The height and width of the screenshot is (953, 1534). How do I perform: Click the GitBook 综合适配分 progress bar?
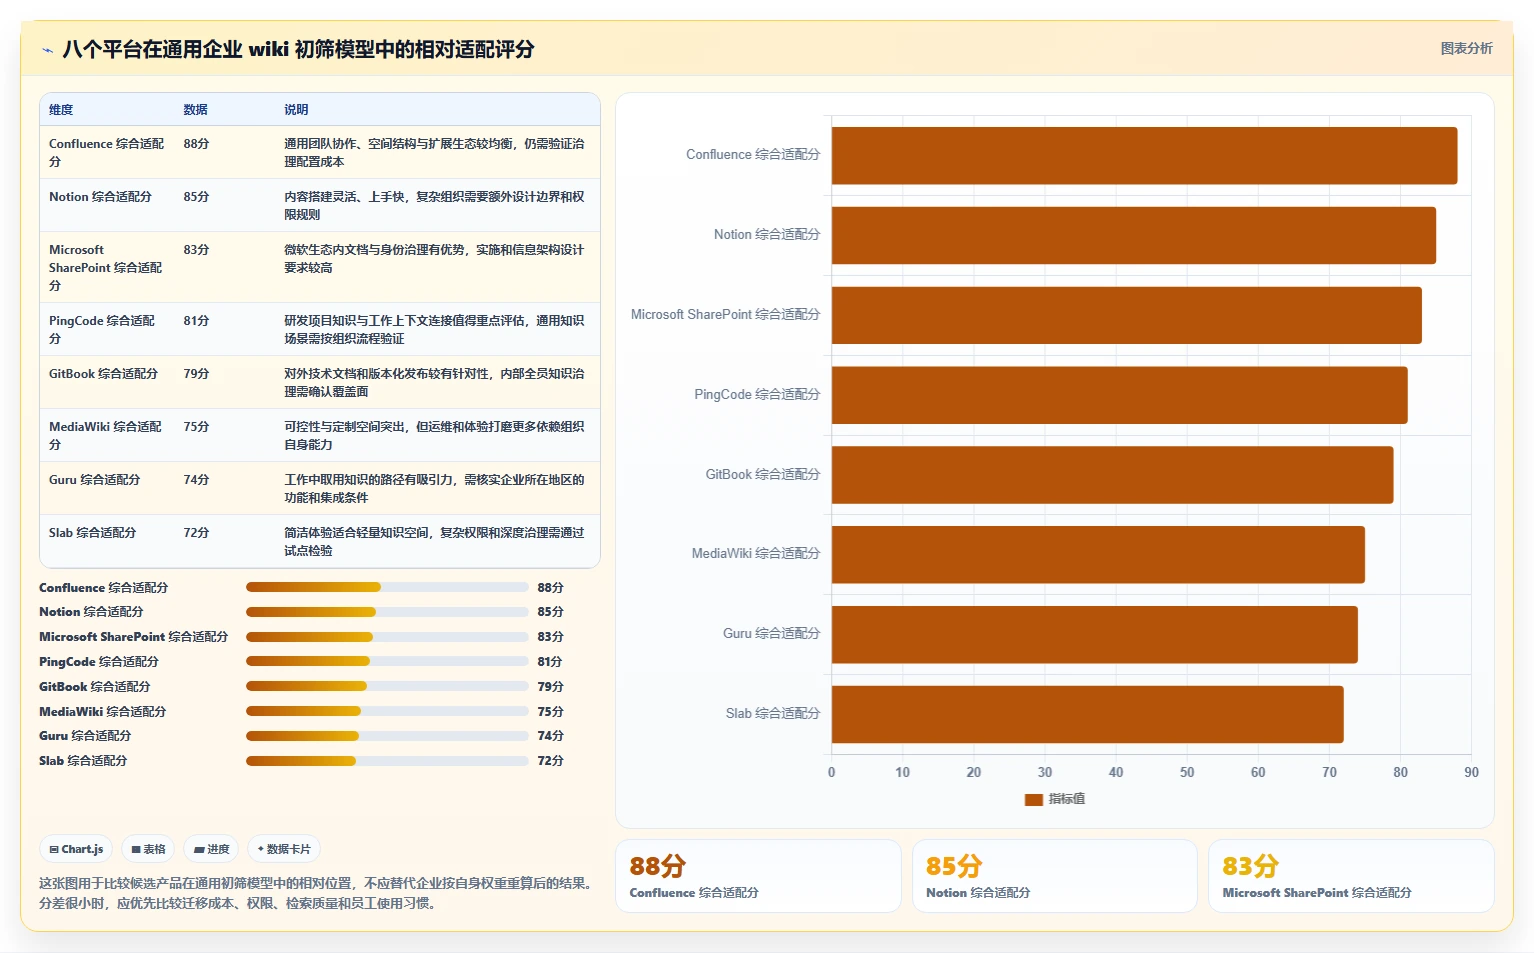pyautogui.click(x=387, y=686)
